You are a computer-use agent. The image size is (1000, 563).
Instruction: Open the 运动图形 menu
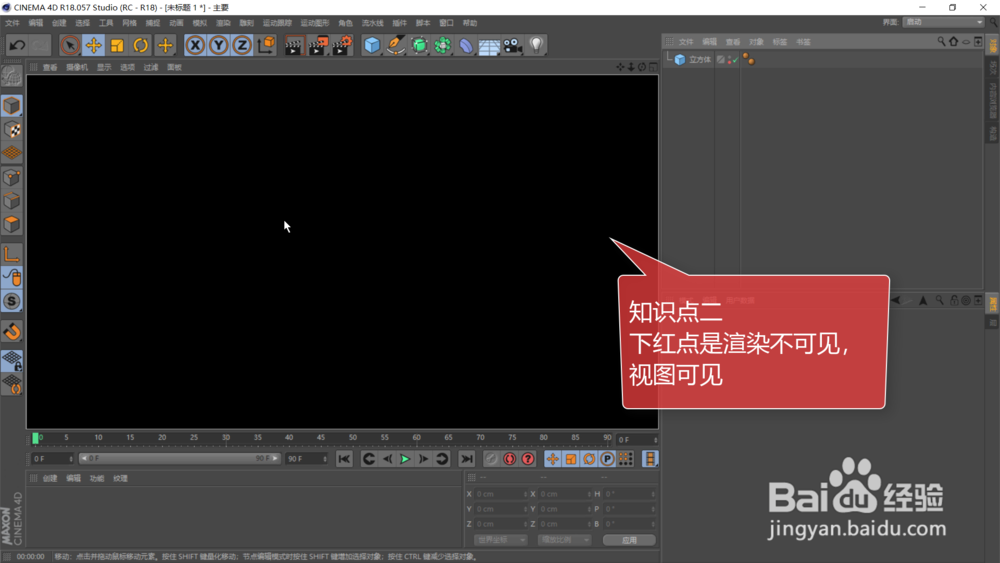(315, 23)
